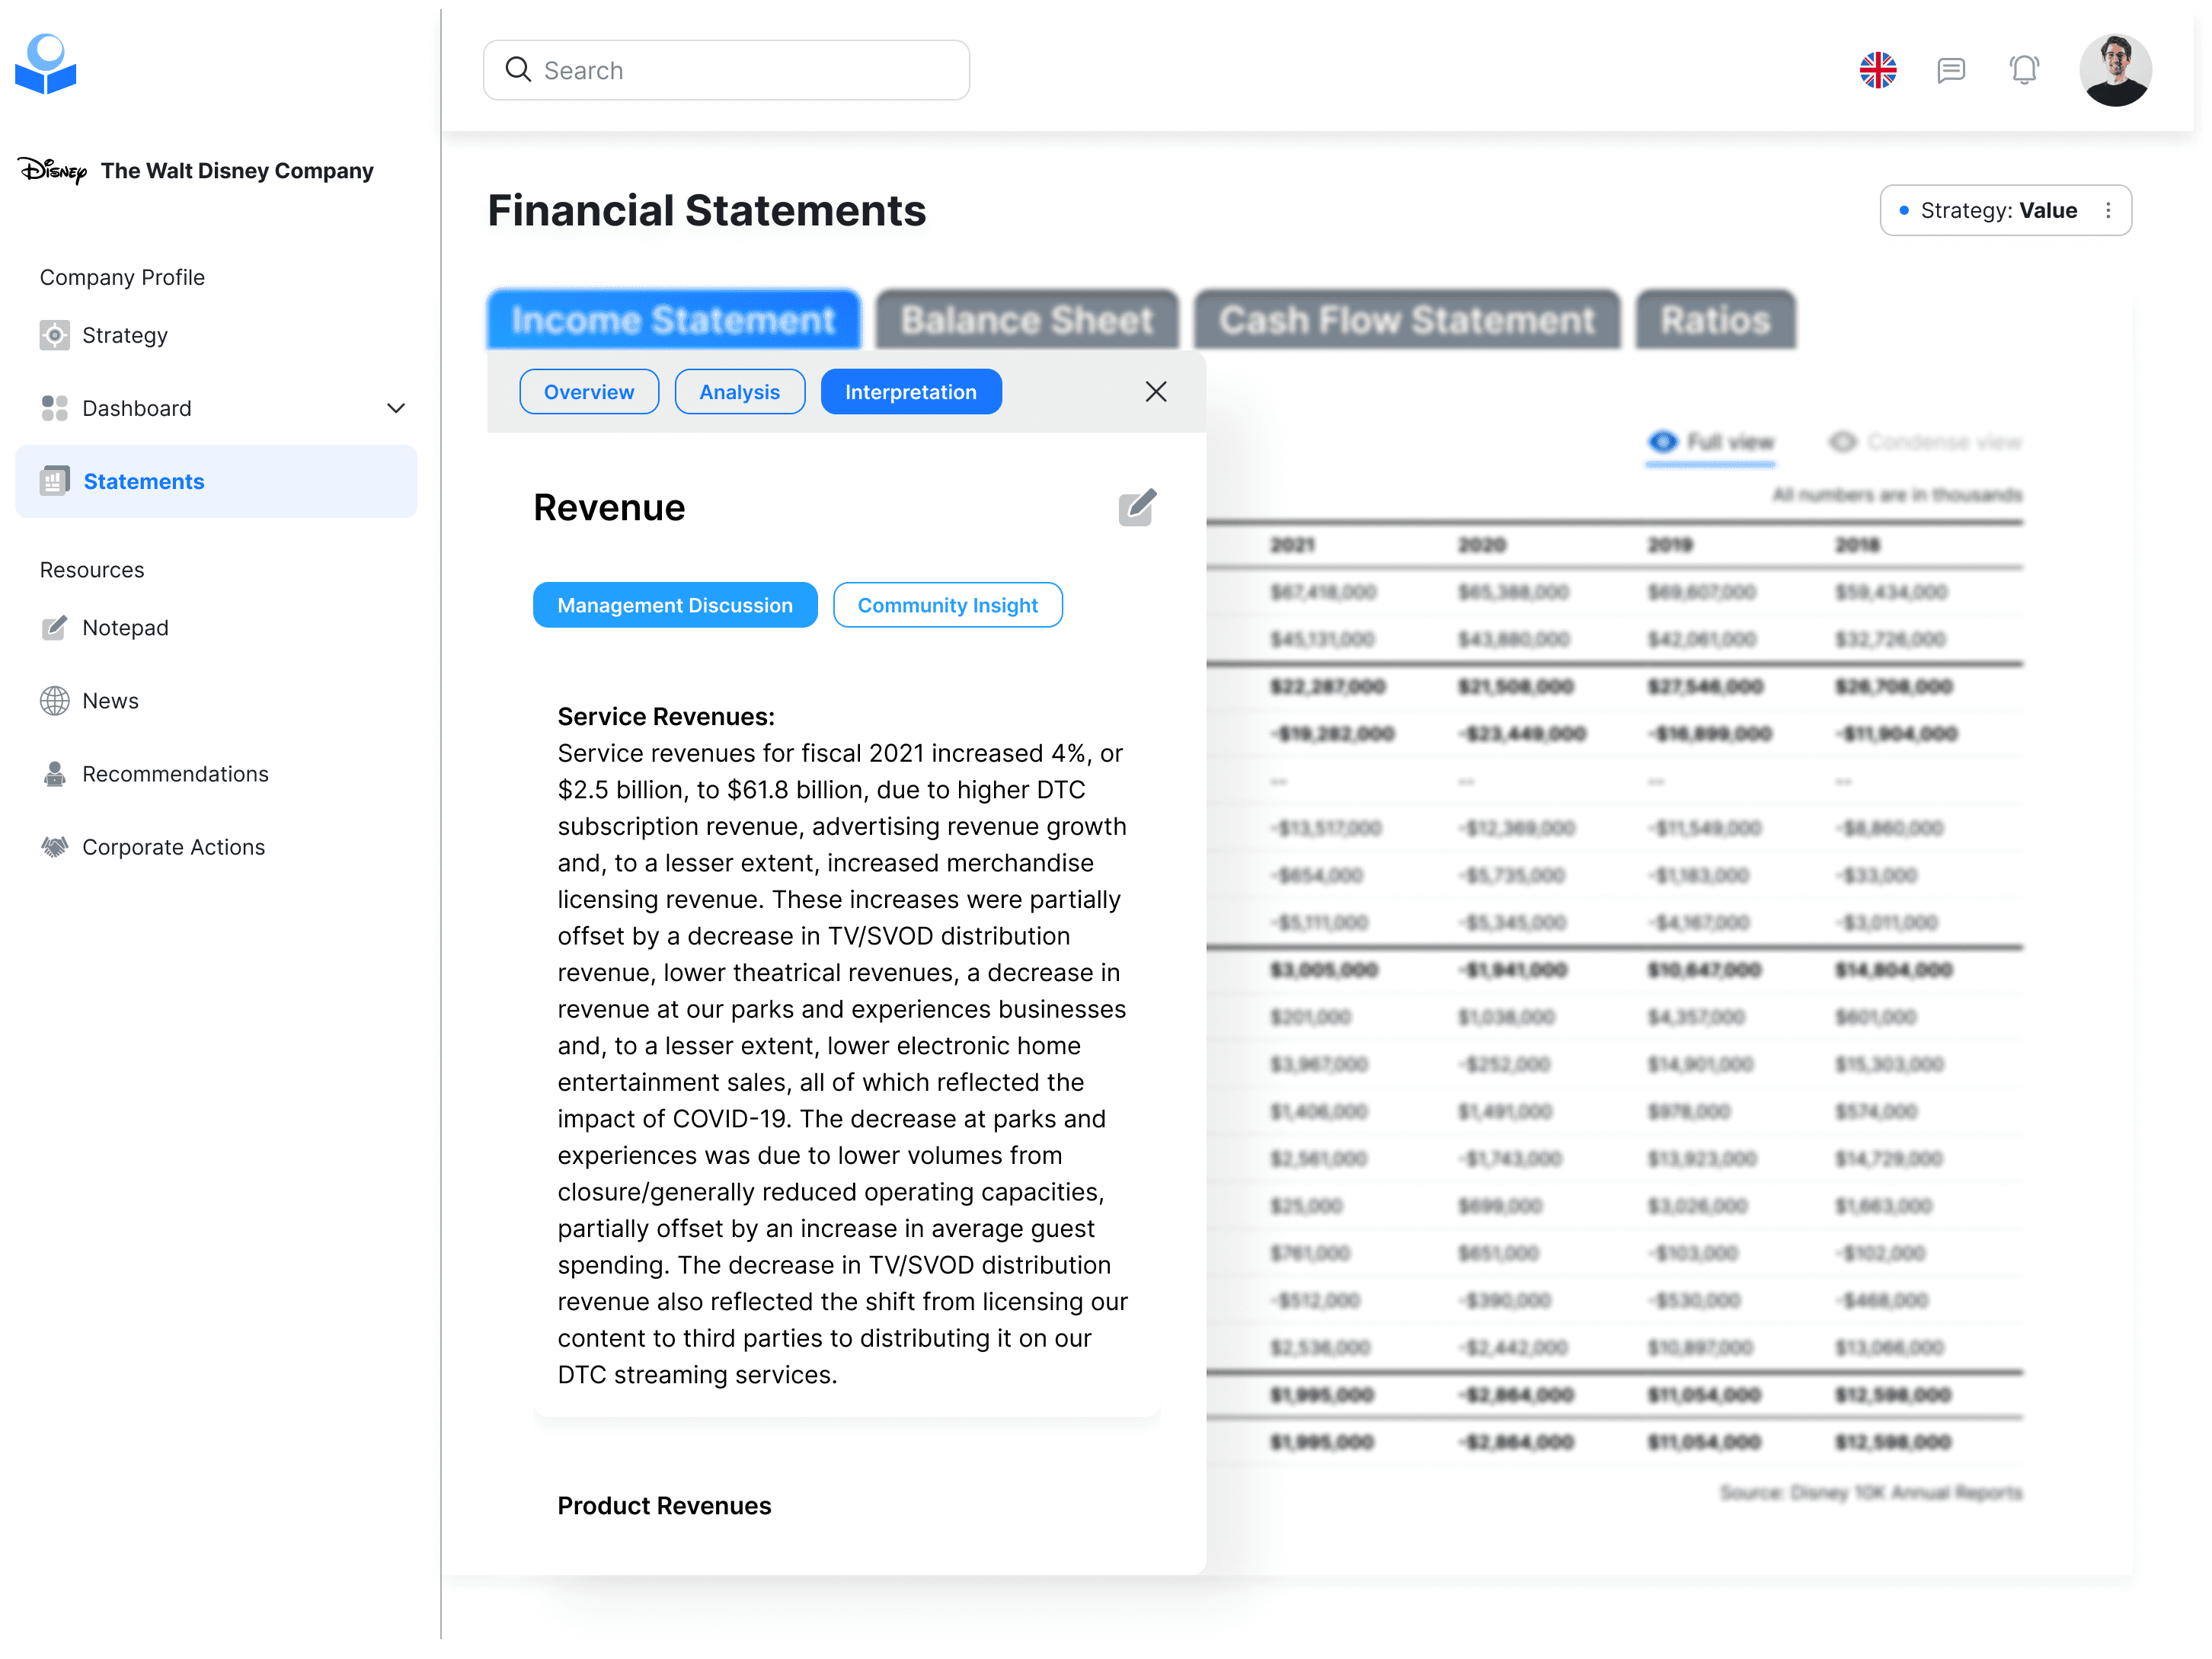The image size is (2212, 1659).
Task: Open the UK flag language selector
Action: [x=1877, y=70]
